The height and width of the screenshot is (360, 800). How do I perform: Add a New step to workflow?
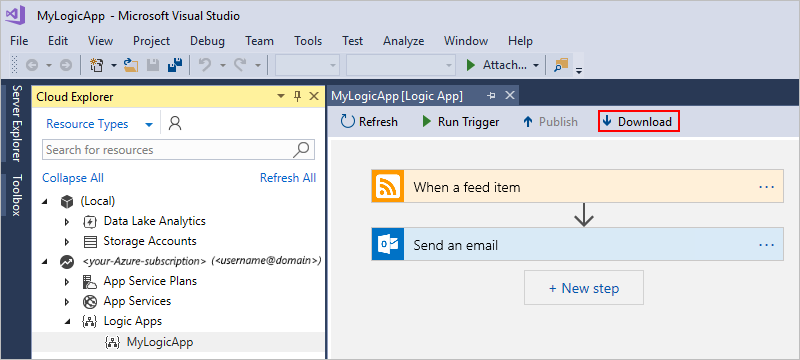click(584, 288)
